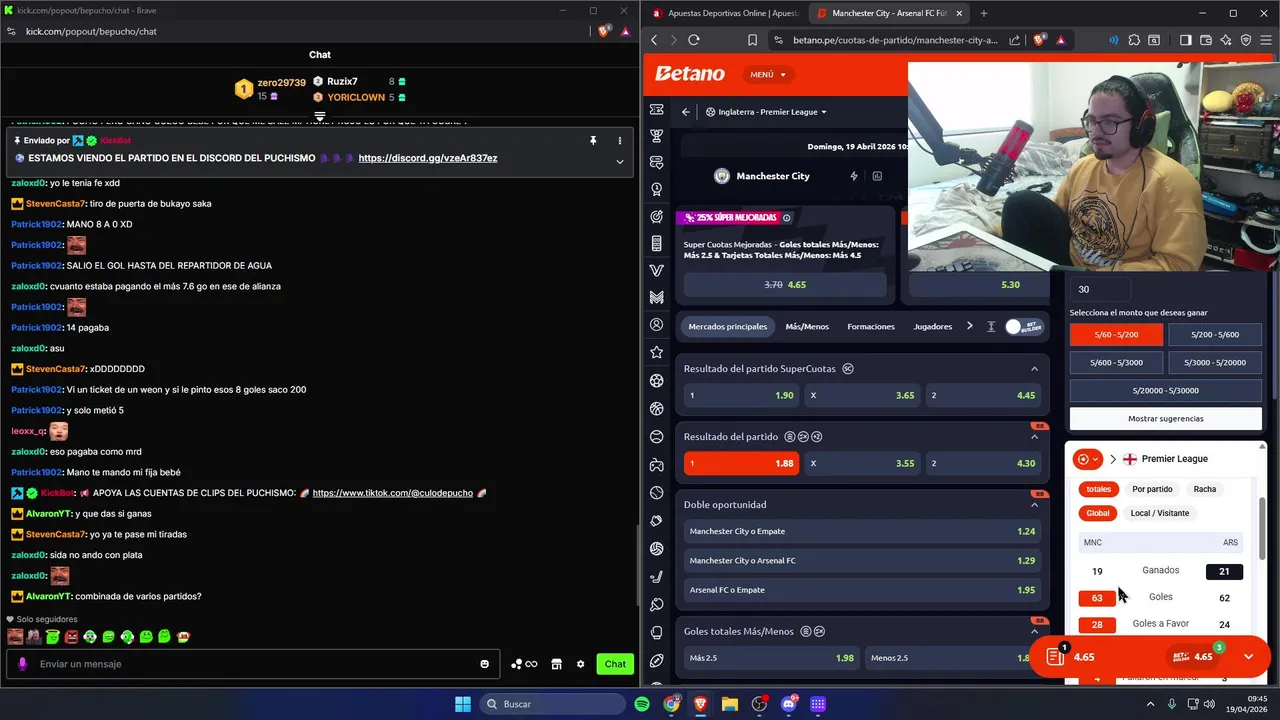Screen dimensions: 1280x720
Task: Choose Arsenal FC o Empate at 1.95
Action: [862, 589]
